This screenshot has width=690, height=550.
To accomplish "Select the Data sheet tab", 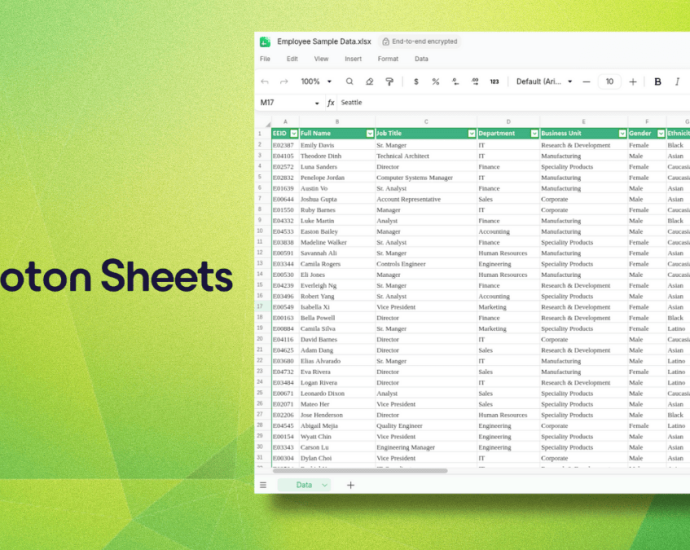I will 304,485.
